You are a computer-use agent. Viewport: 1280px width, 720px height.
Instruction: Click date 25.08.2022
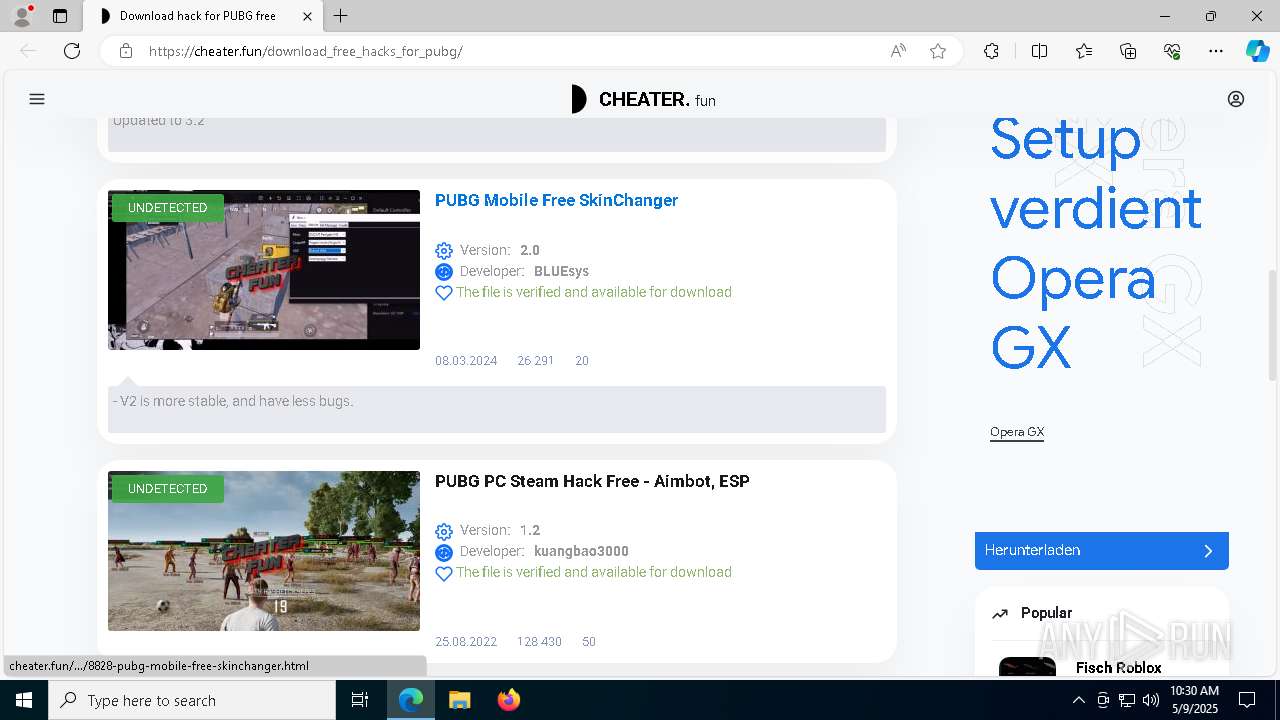point(466,642)
